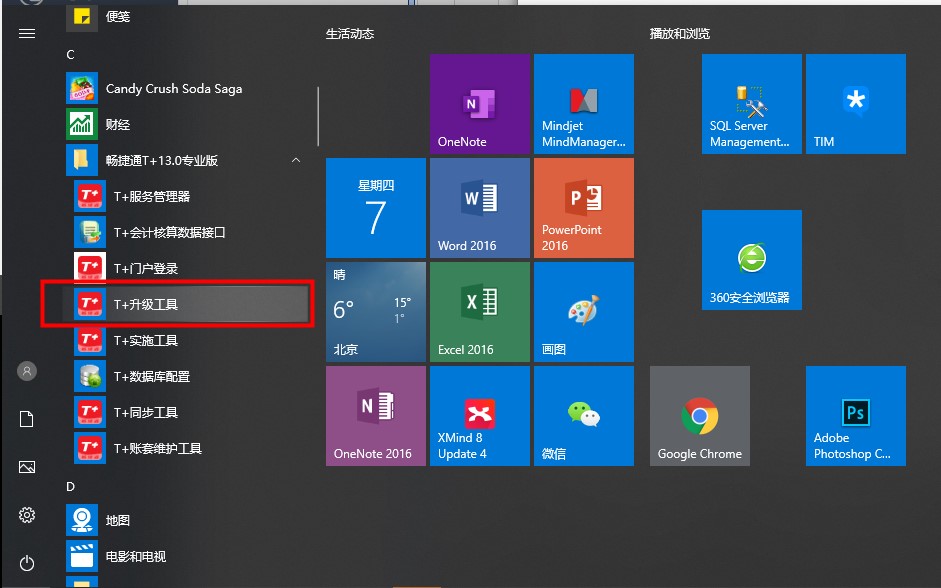Launch the Google Chrome tile
This screenshot has height=588, width=941.
(x=700, y=416)
